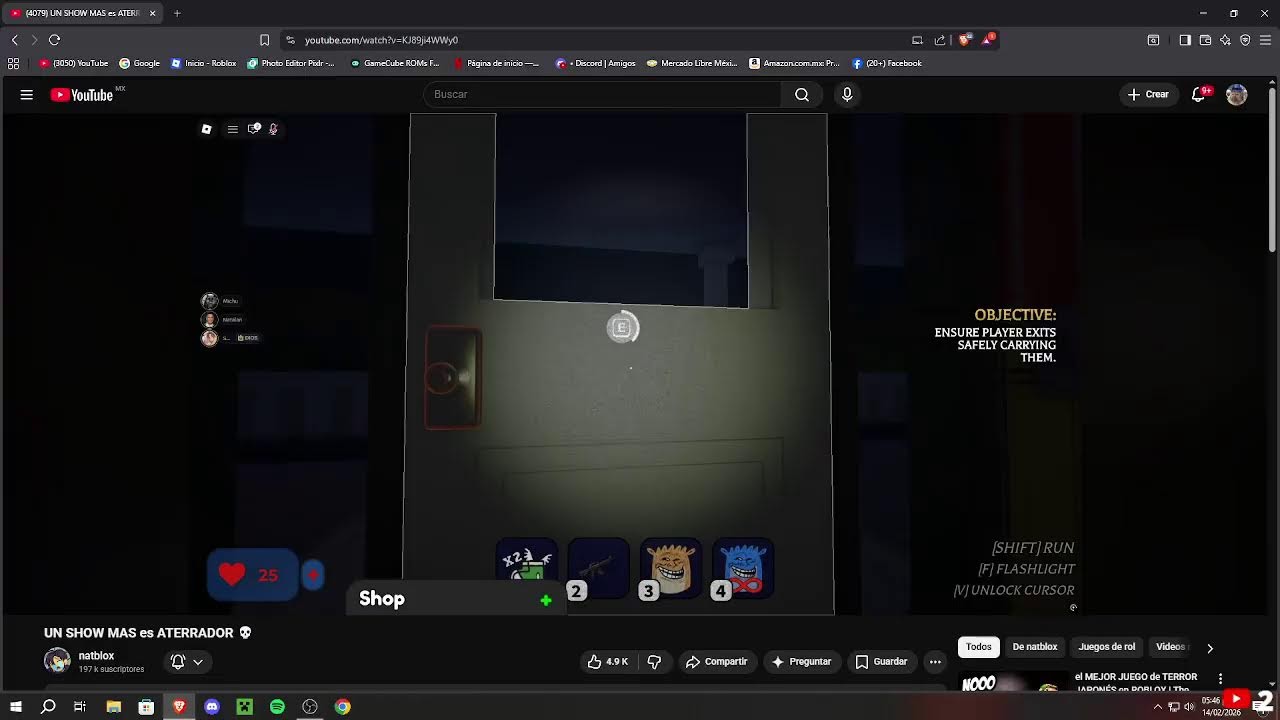This screenshot has width=1280, height=720.
Task: Open Discord from the taskbar
Action: (x=212, y=707)
